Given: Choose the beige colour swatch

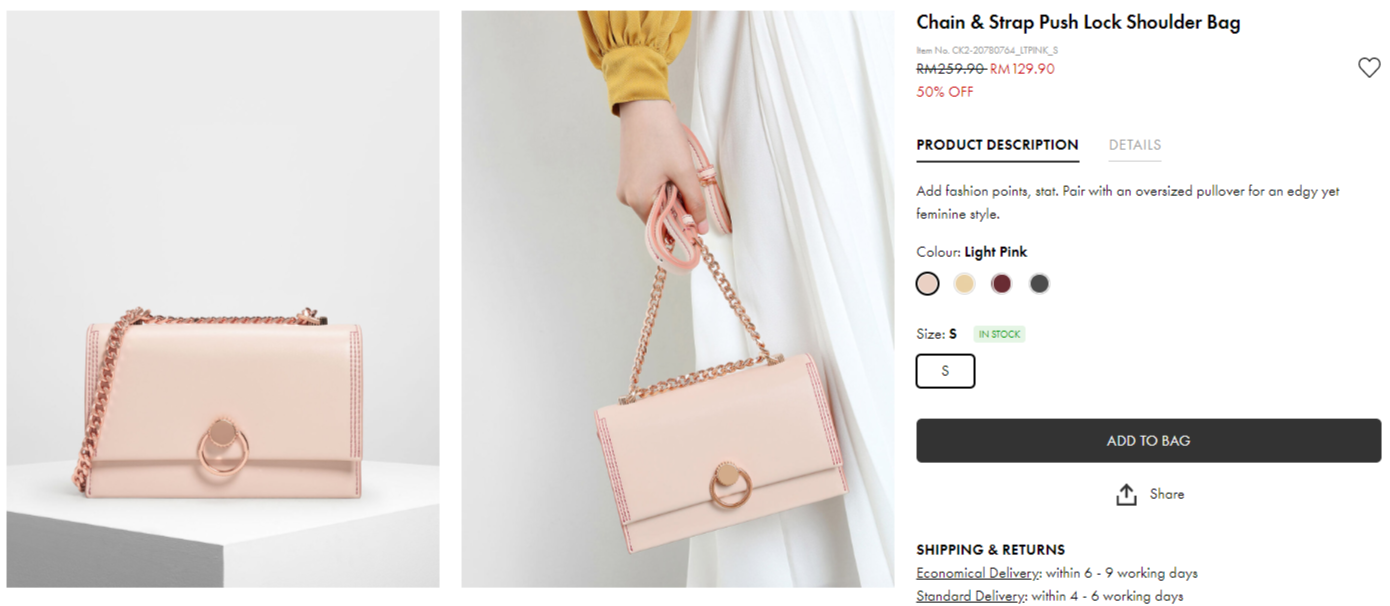Looking at the screenshot, I should coord(964,284).
